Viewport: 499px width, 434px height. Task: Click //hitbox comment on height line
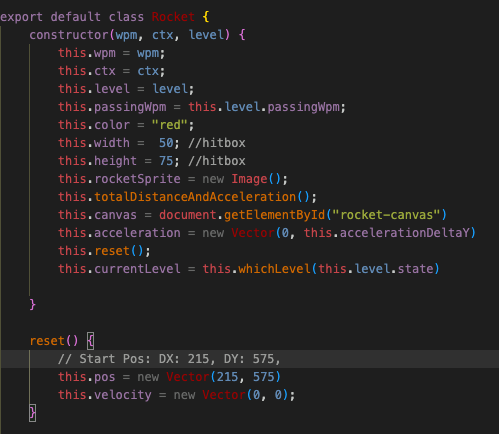[217, 161]
